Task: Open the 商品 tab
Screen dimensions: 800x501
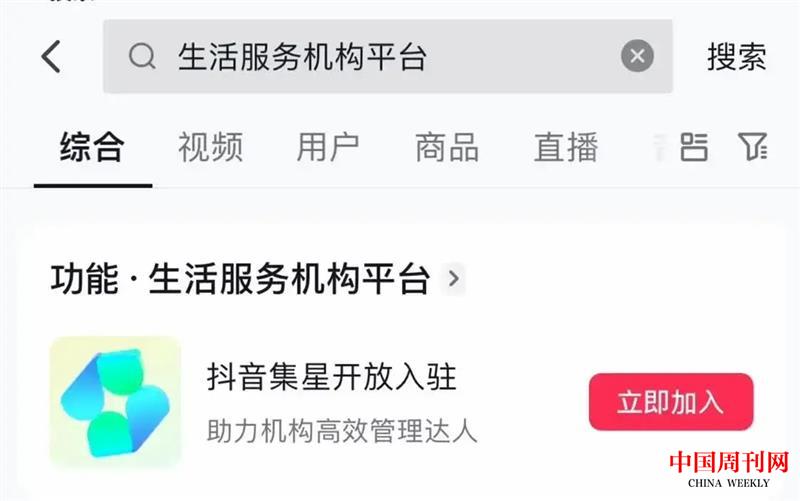Action: tap(447, 147)
